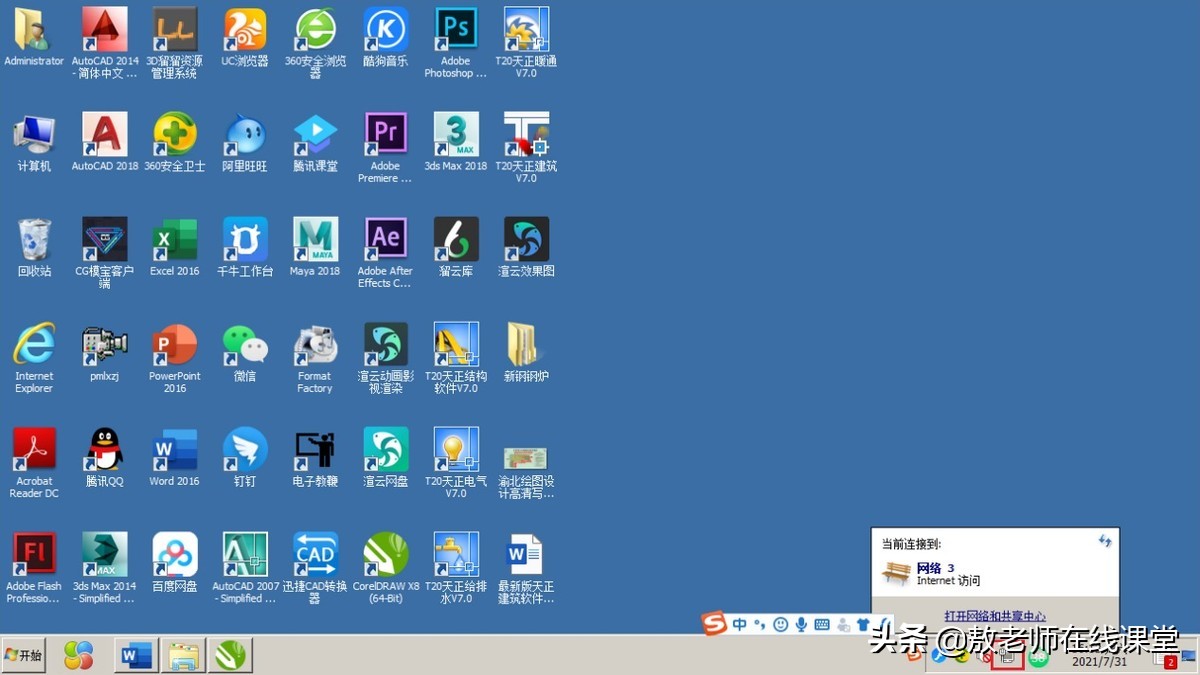Click the Start (开始) button

point(25,656)
